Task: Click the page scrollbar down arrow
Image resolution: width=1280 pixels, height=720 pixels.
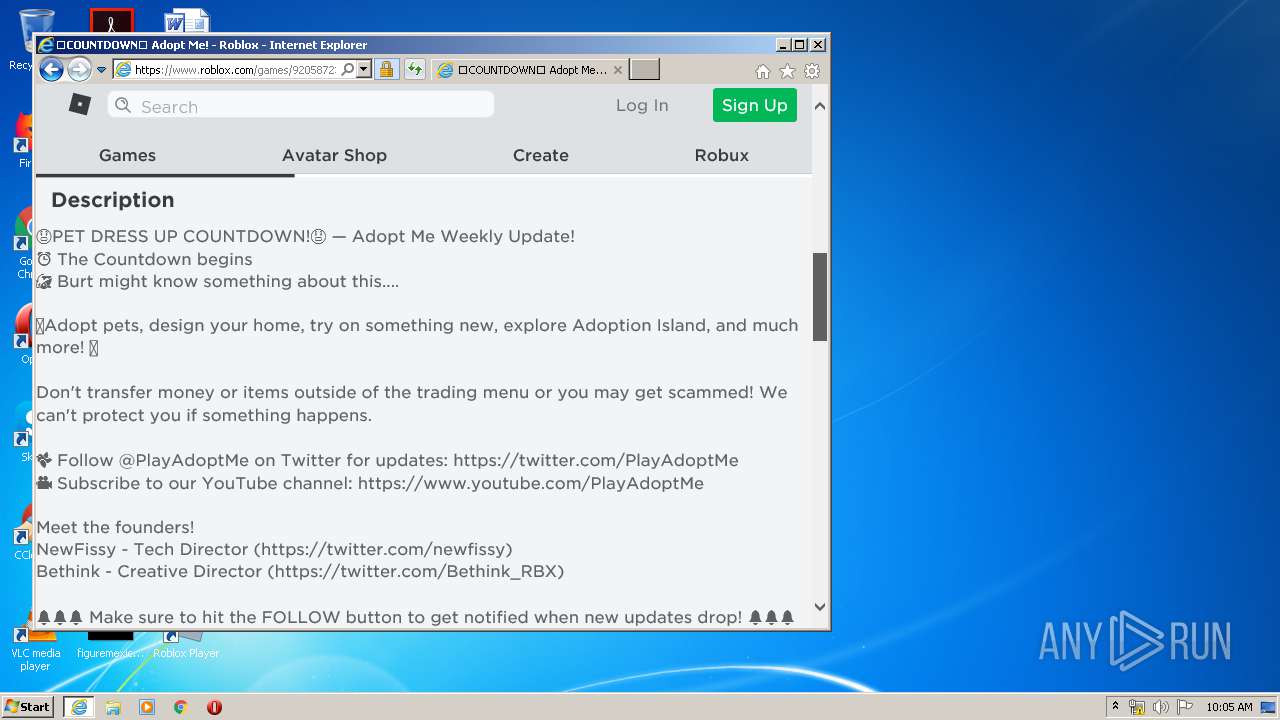Action: coord(820,606)
